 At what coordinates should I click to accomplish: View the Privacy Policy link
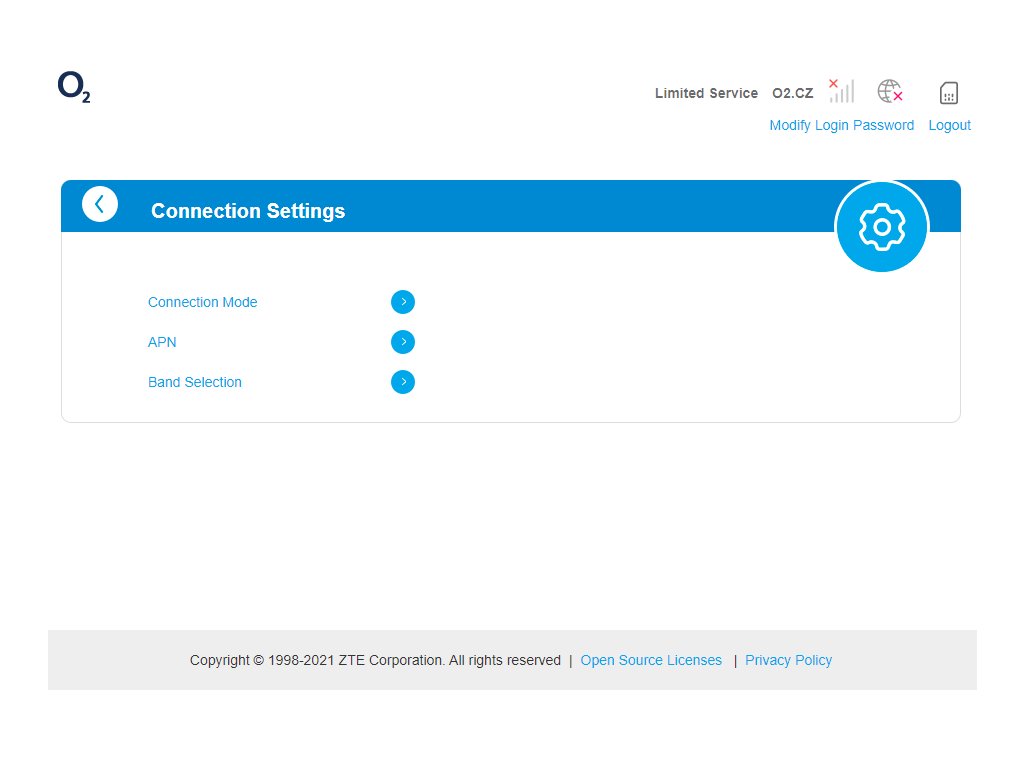[788, 660]
